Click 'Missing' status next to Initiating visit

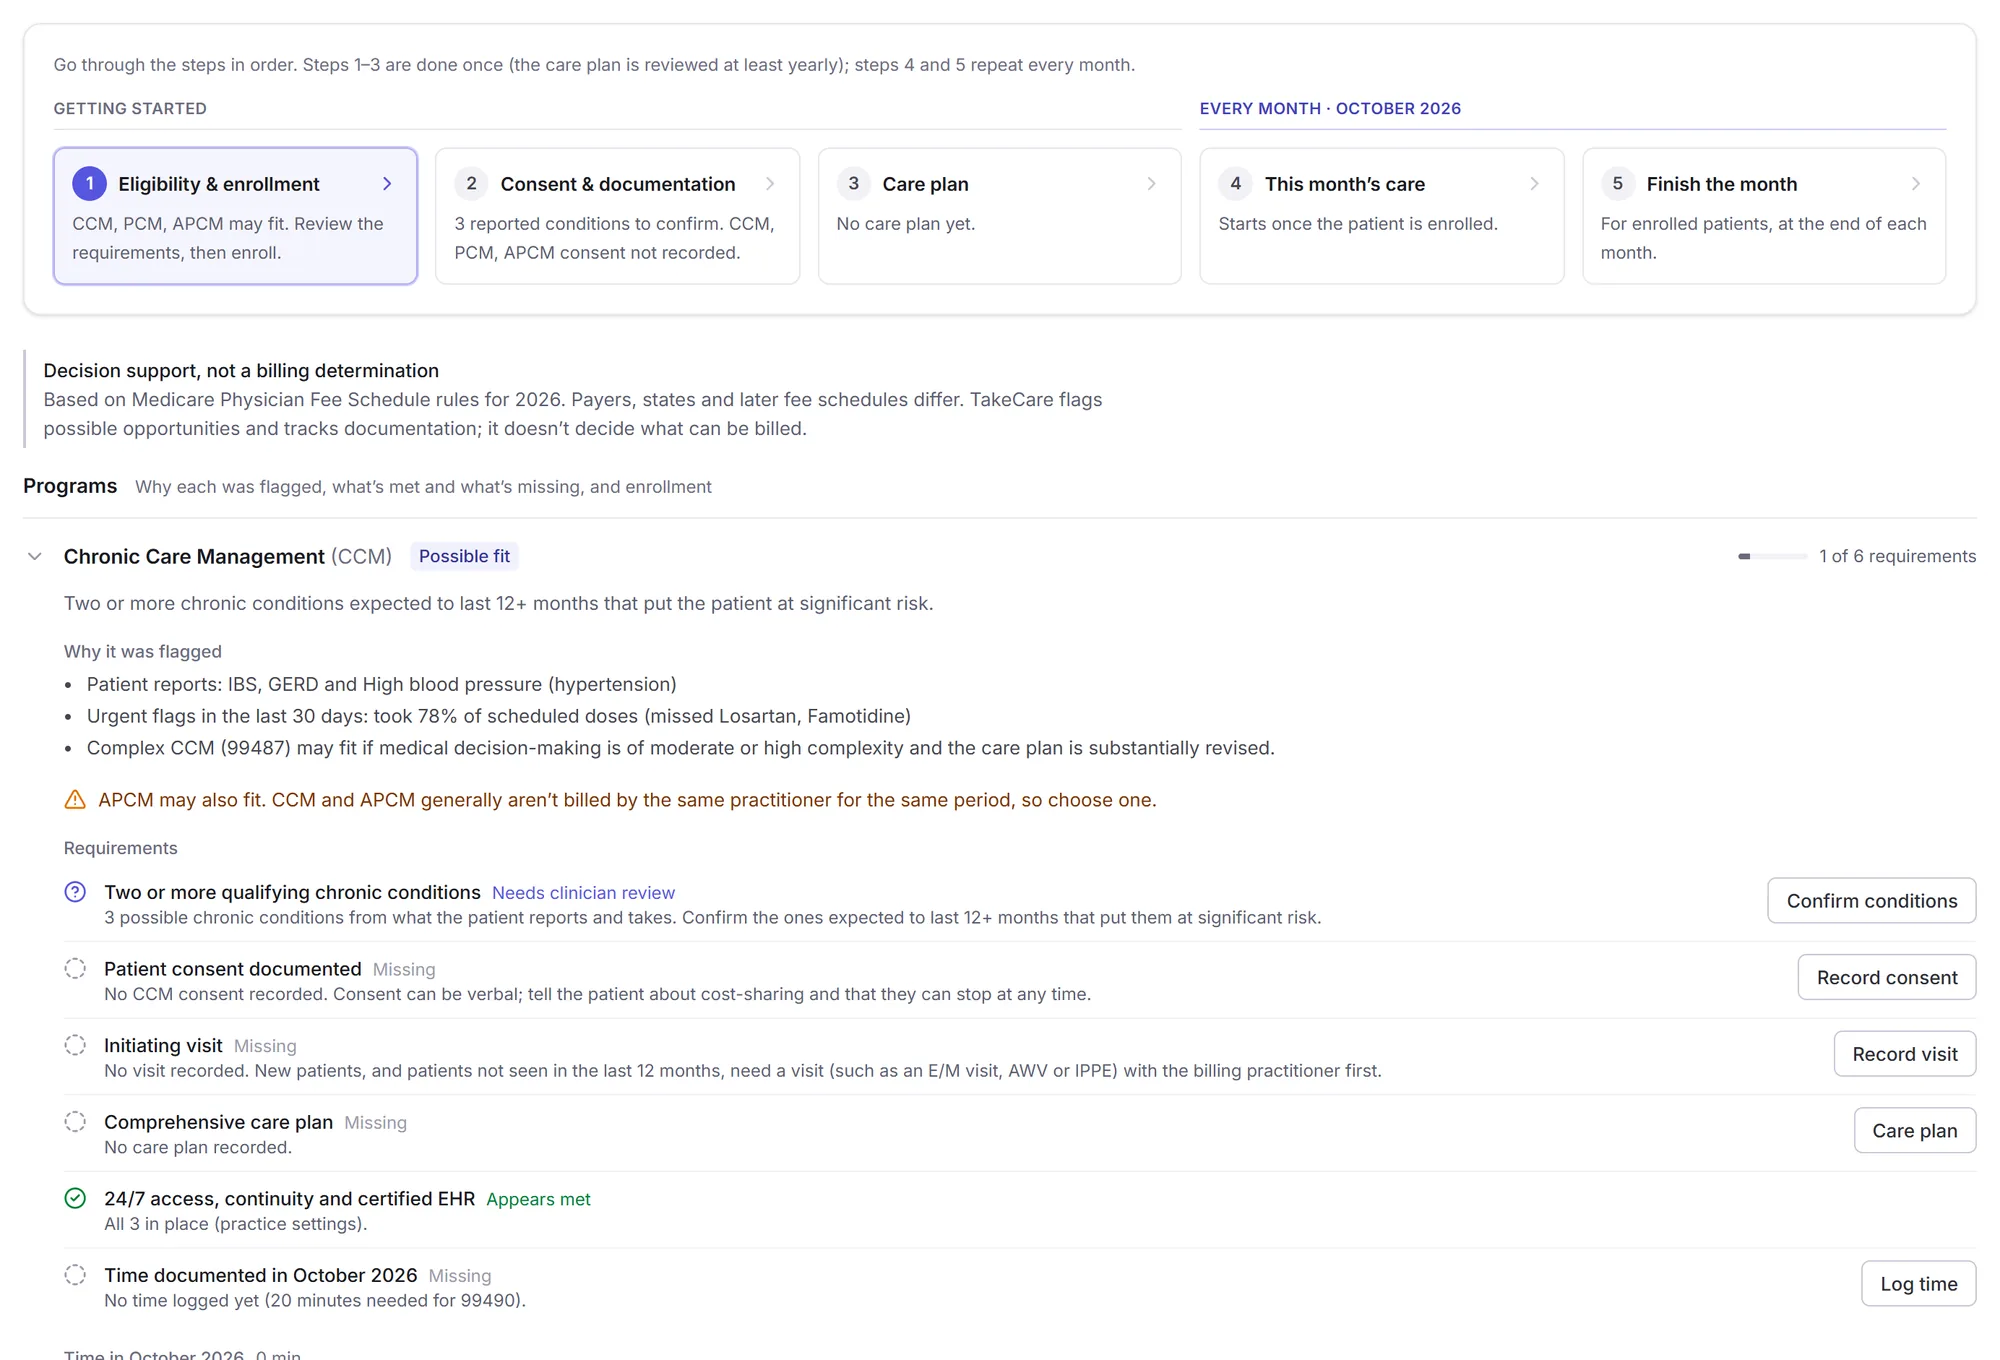click(x=265, y=1046)
